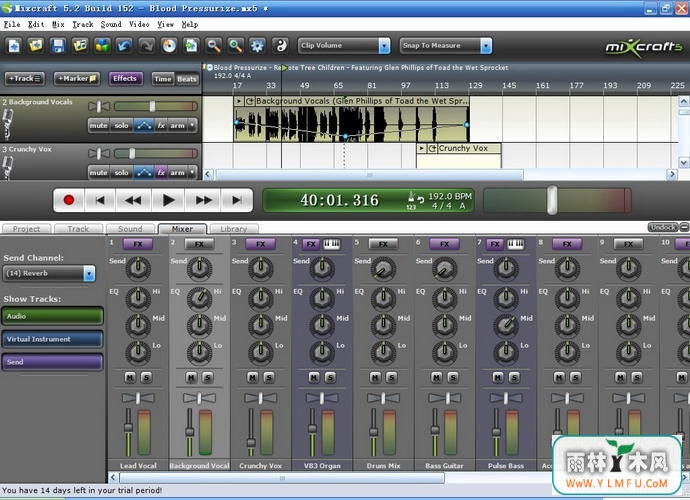Open the Sound menu
The height and width of the screenshot is (500, 690).
point(111,24)
